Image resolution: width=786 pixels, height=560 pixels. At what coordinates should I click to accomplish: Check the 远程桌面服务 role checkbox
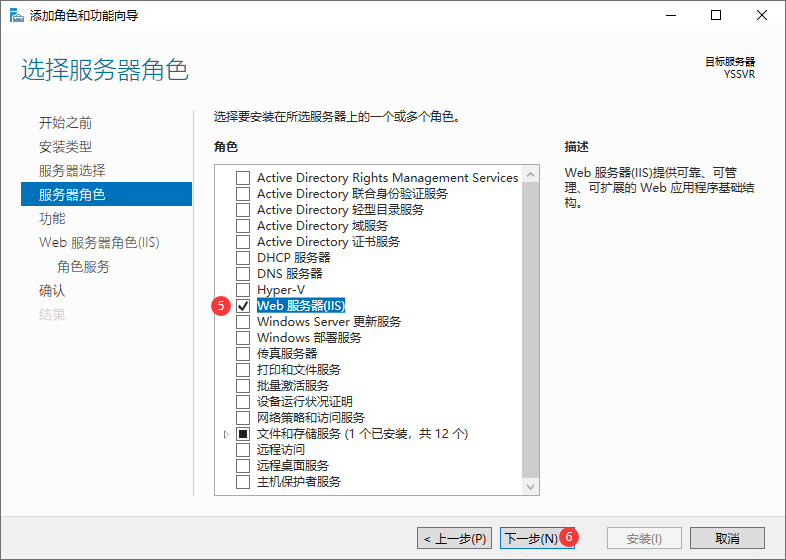tap(243, 466)
